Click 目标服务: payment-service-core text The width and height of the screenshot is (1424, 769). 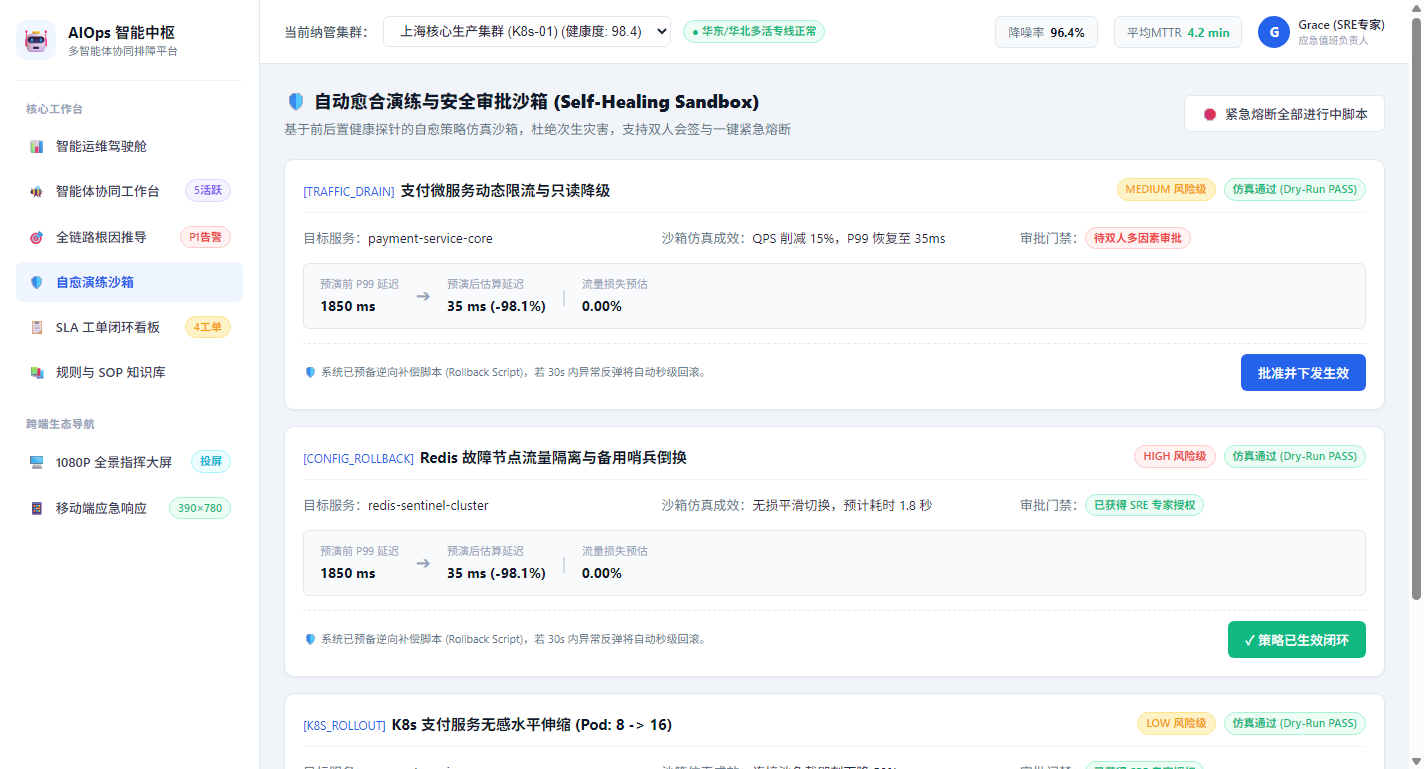(398, 239)
